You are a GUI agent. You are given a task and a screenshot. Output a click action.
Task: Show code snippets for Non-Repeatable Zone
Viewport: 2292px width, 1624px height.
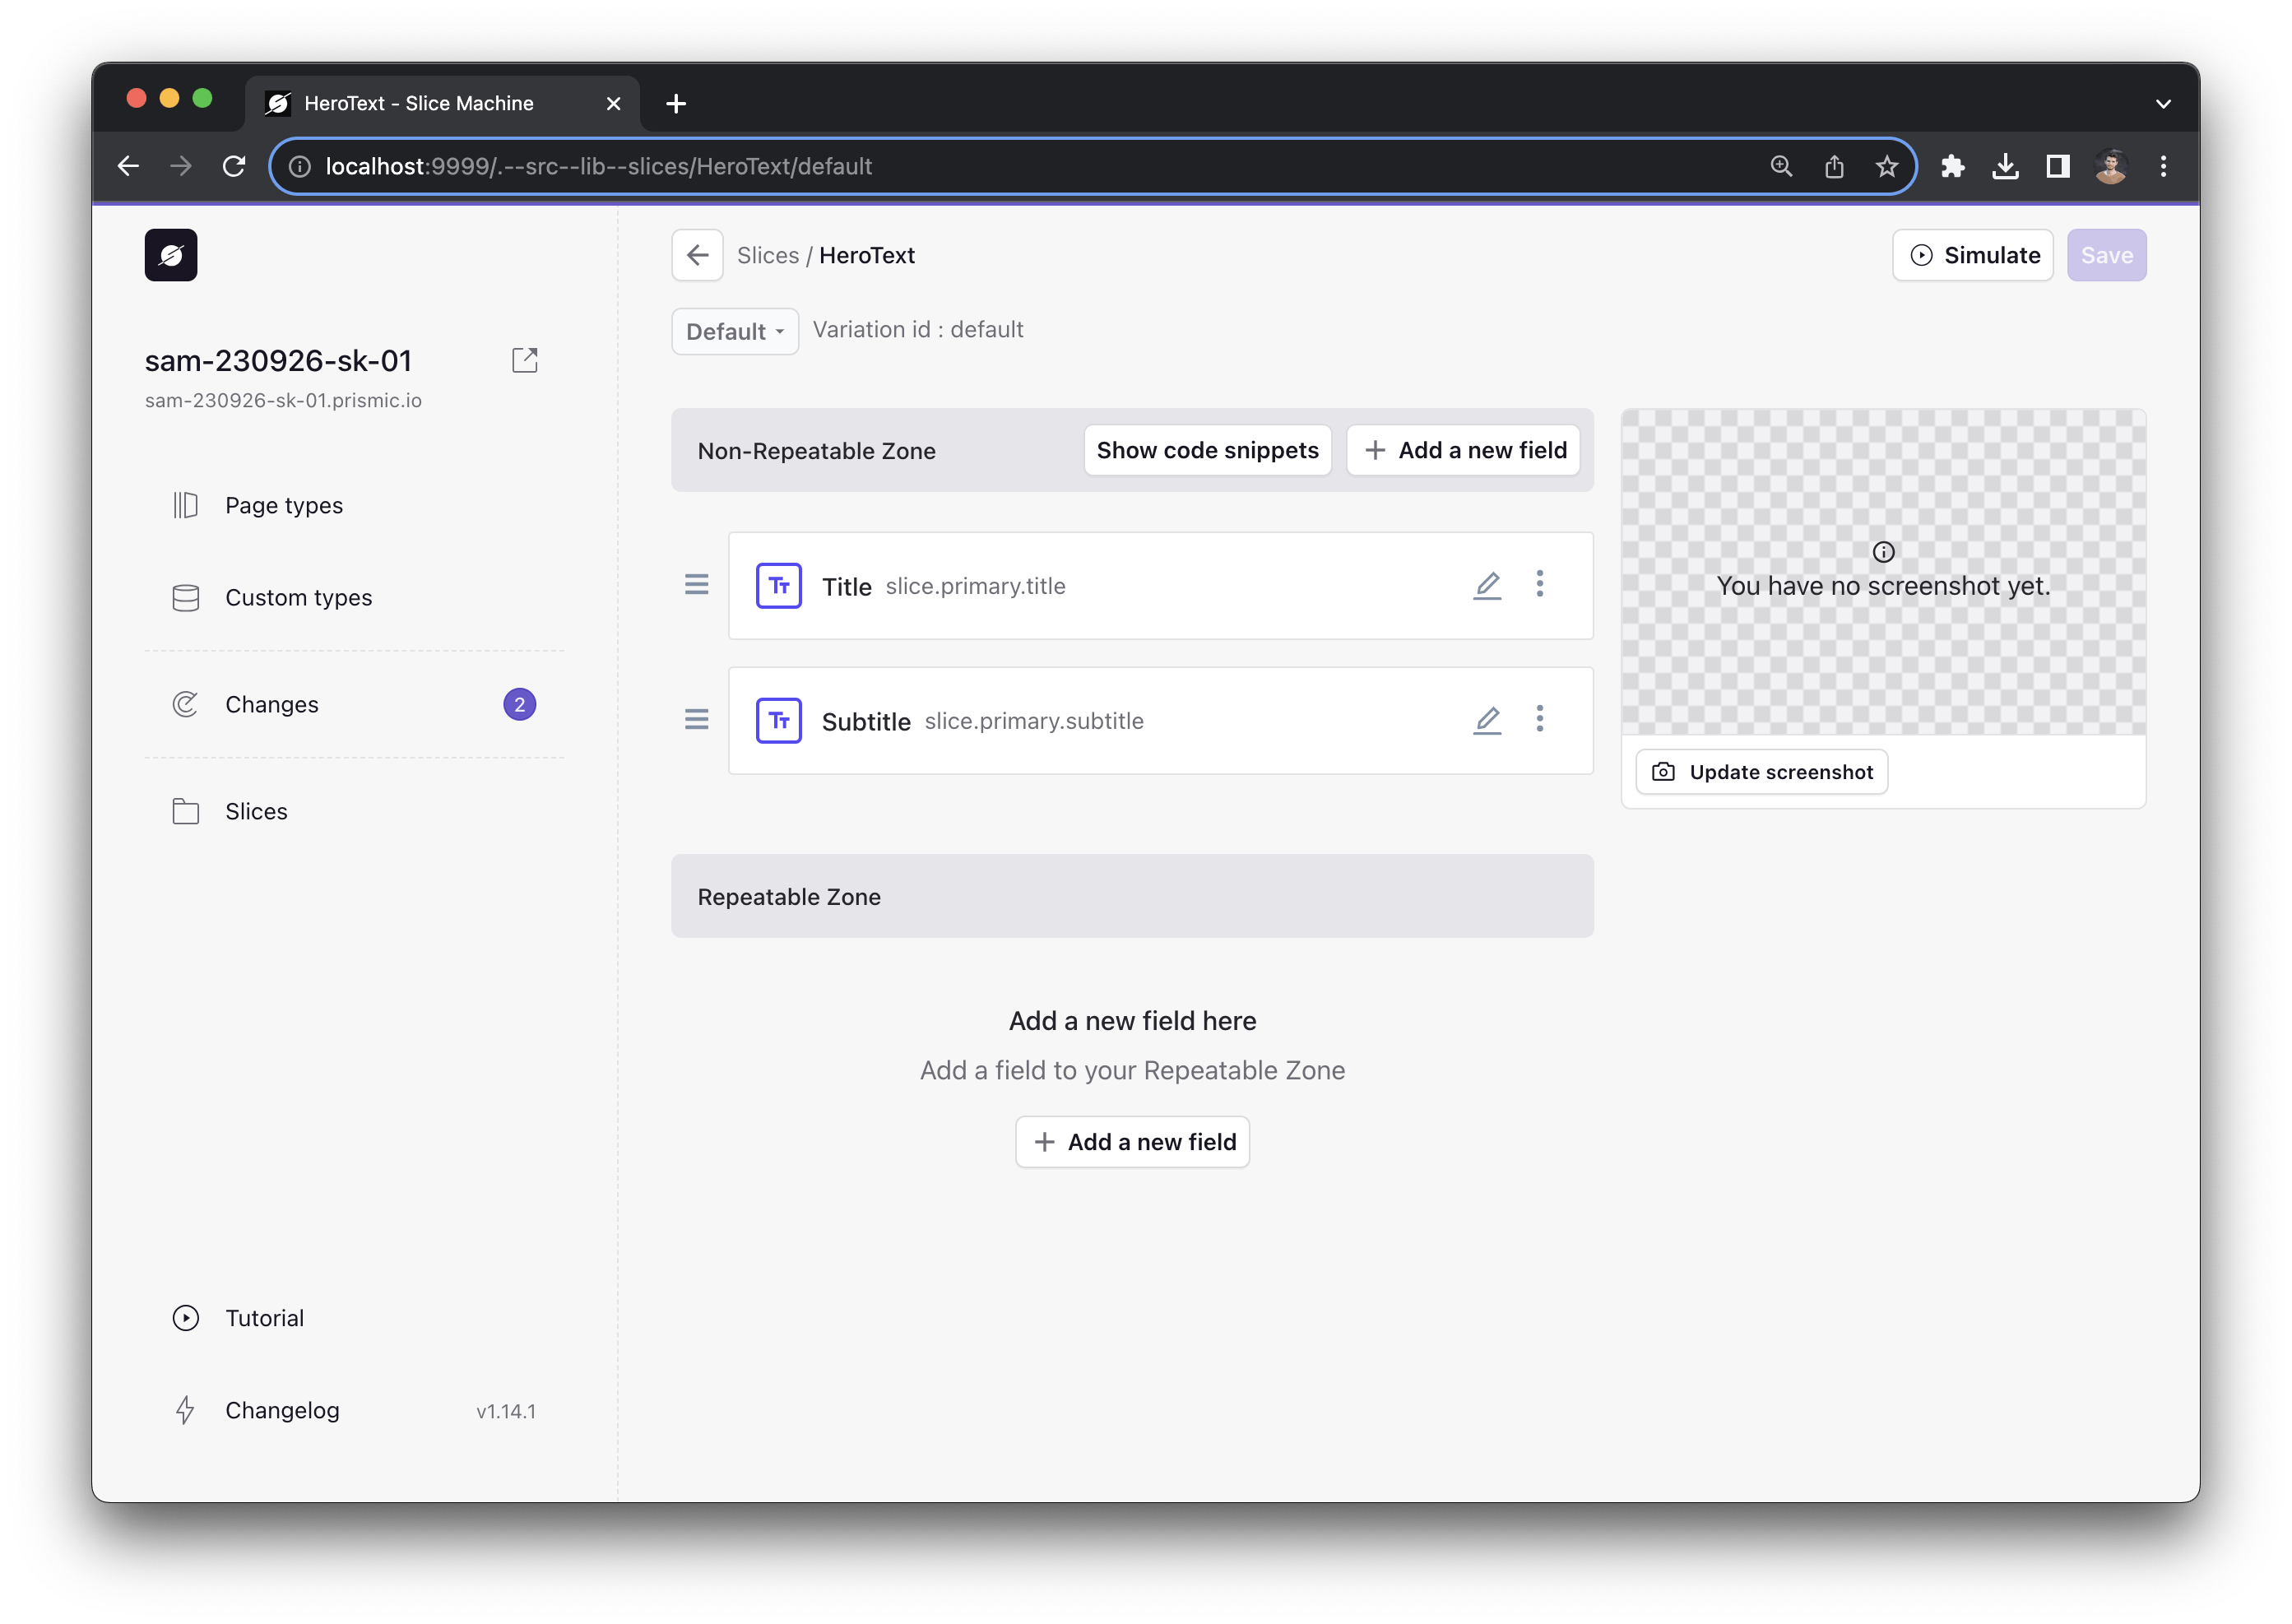(x=1207, y=450)
